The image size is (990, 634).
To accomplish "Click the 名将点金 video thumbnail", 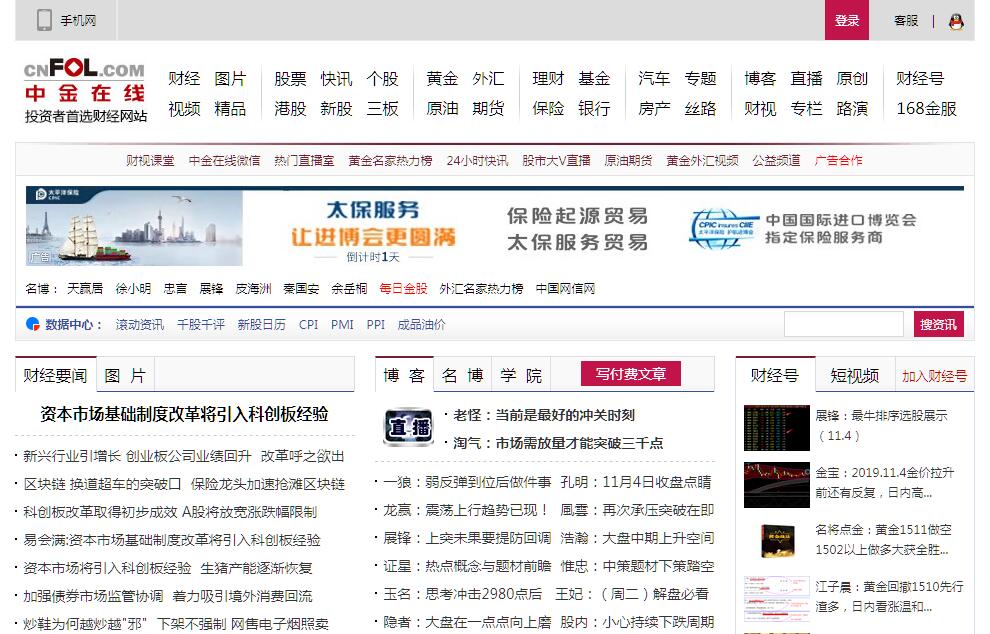I will [x=776, y=541].
